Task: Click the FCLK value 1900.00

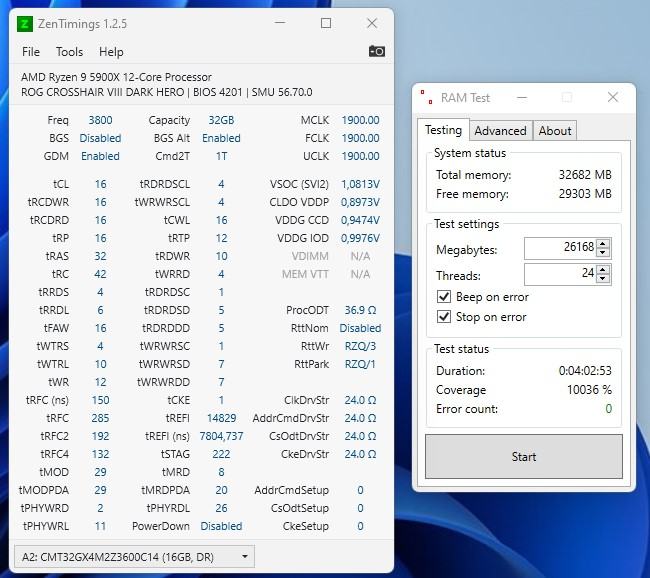Action: 360,138
